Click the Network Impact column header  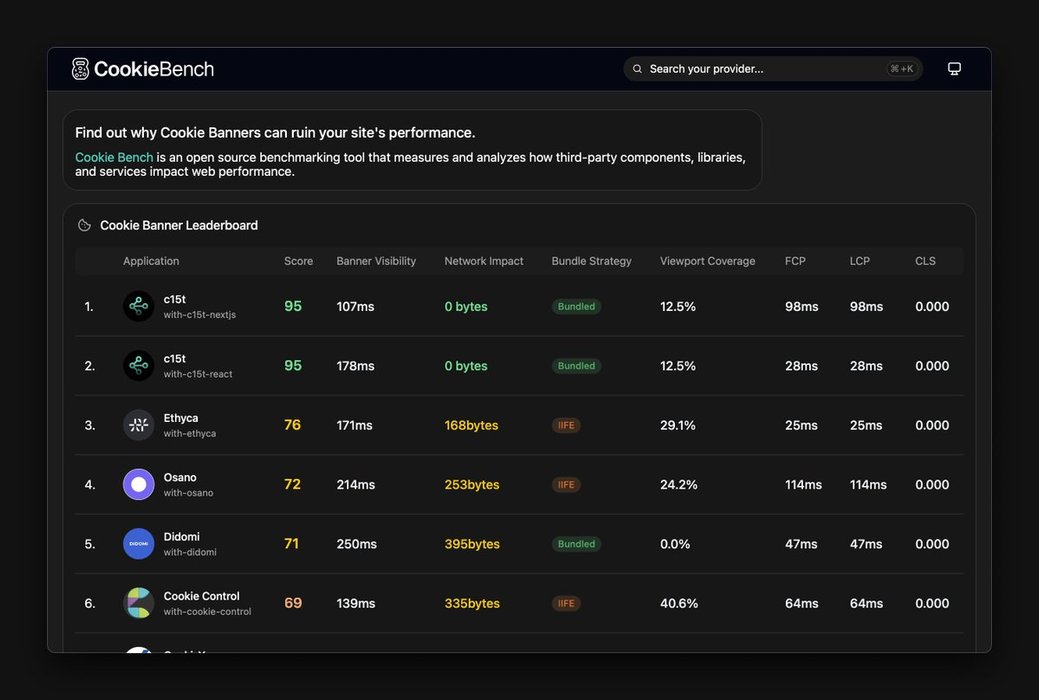(x=484, y=261)
